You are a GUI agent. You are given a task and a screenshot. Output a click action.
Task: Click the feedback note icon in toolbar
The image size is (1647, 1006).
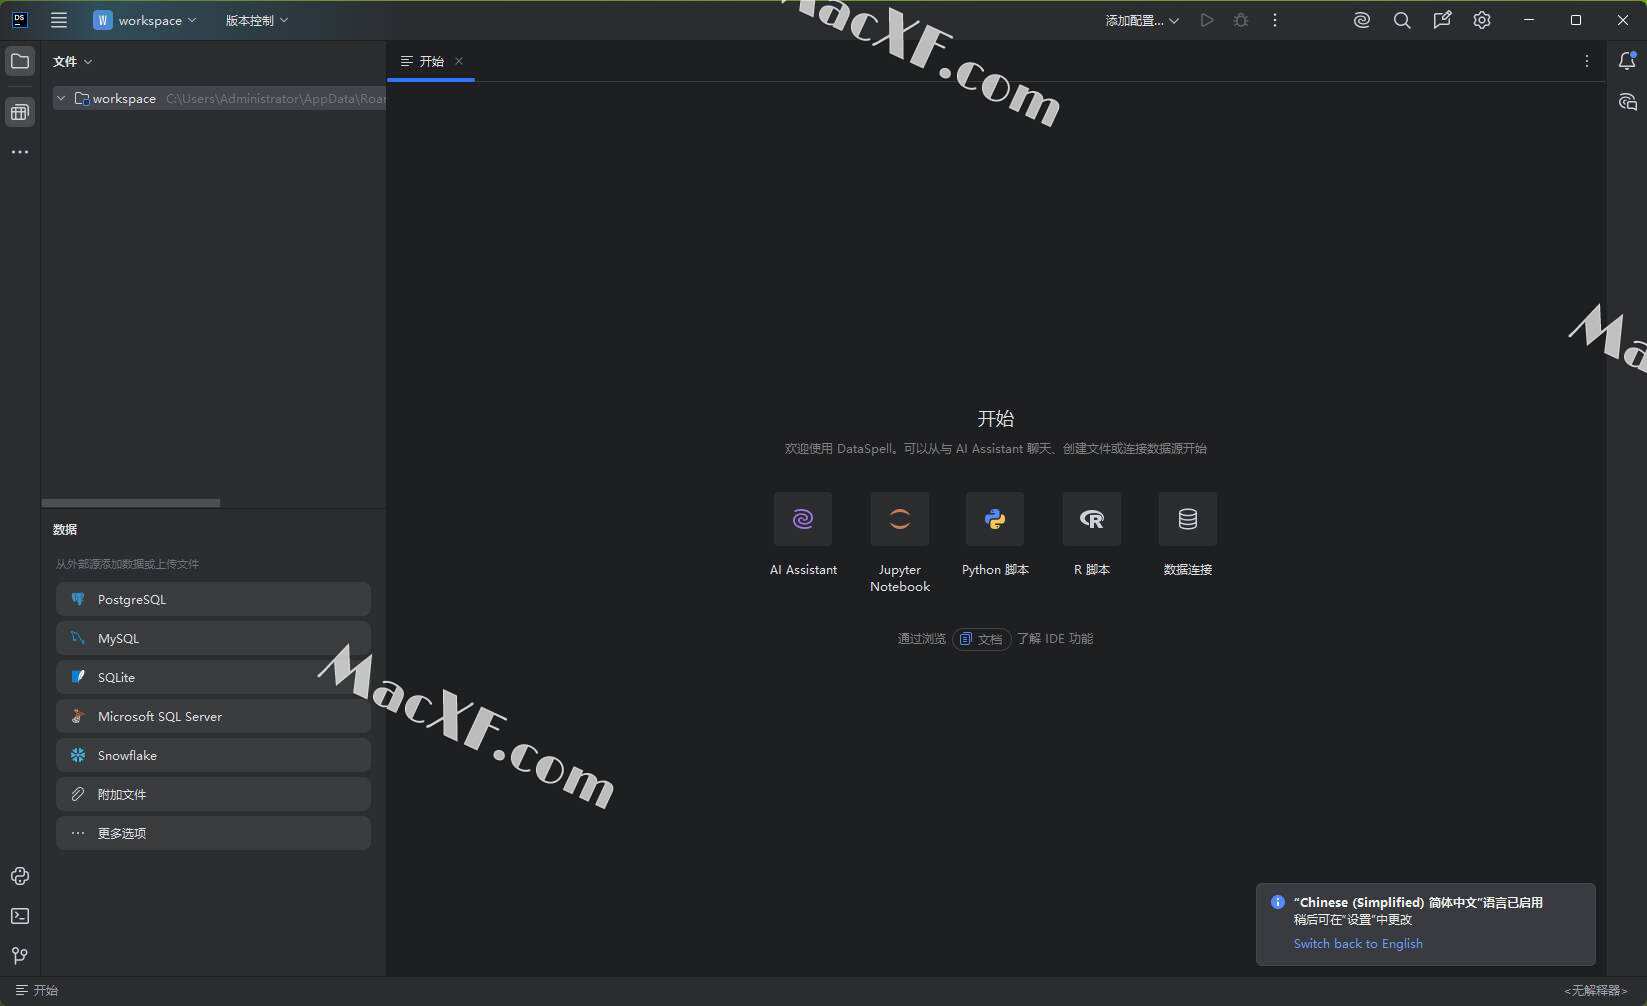point(1442,20)
